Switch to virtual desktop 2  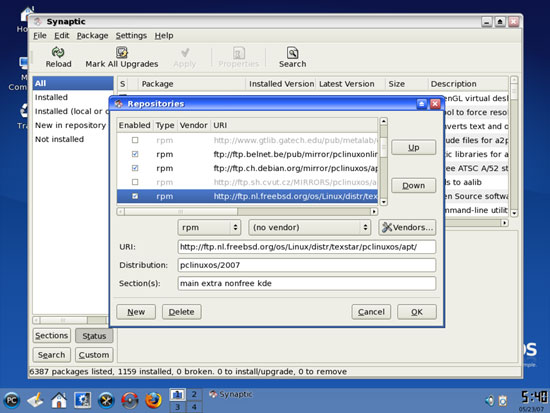(x=194, y=394)
